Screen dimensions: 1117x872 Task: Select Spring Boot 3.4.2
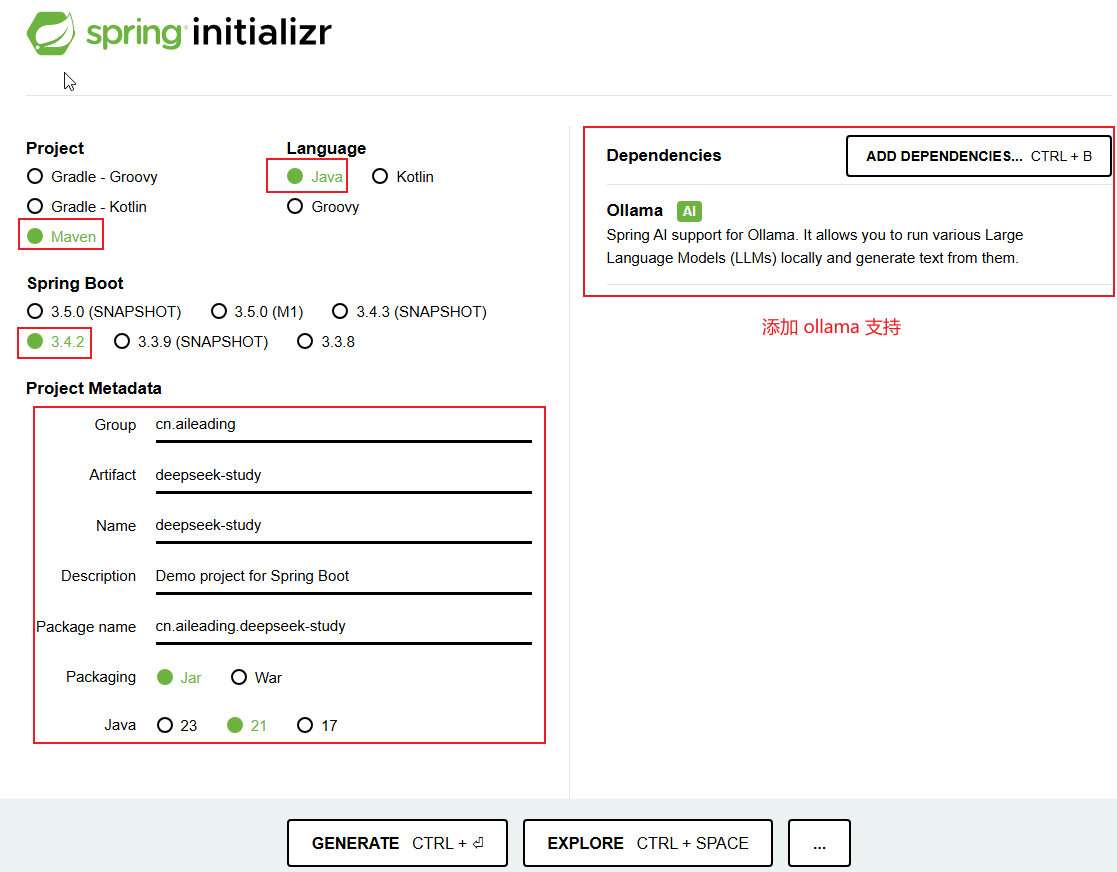pyautogui.click(x=56, y=341)
